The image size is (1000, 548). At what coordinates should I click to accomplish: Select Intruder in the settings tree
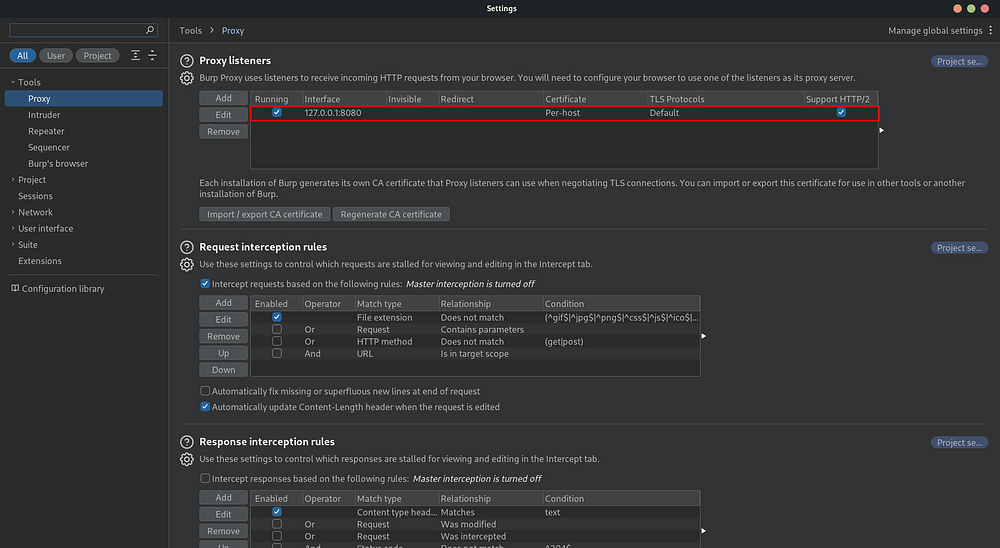click(x=44, y=115)
